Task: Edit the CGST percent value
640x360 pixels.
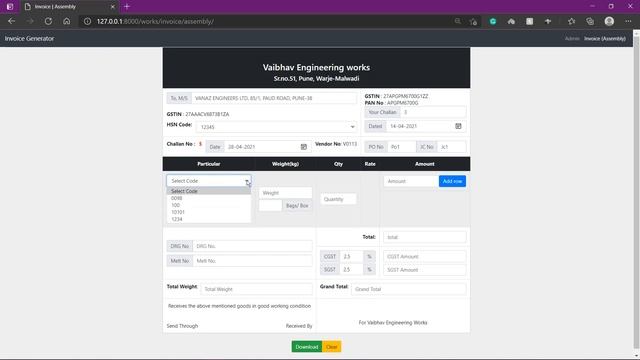Action: tap(351, 256)
